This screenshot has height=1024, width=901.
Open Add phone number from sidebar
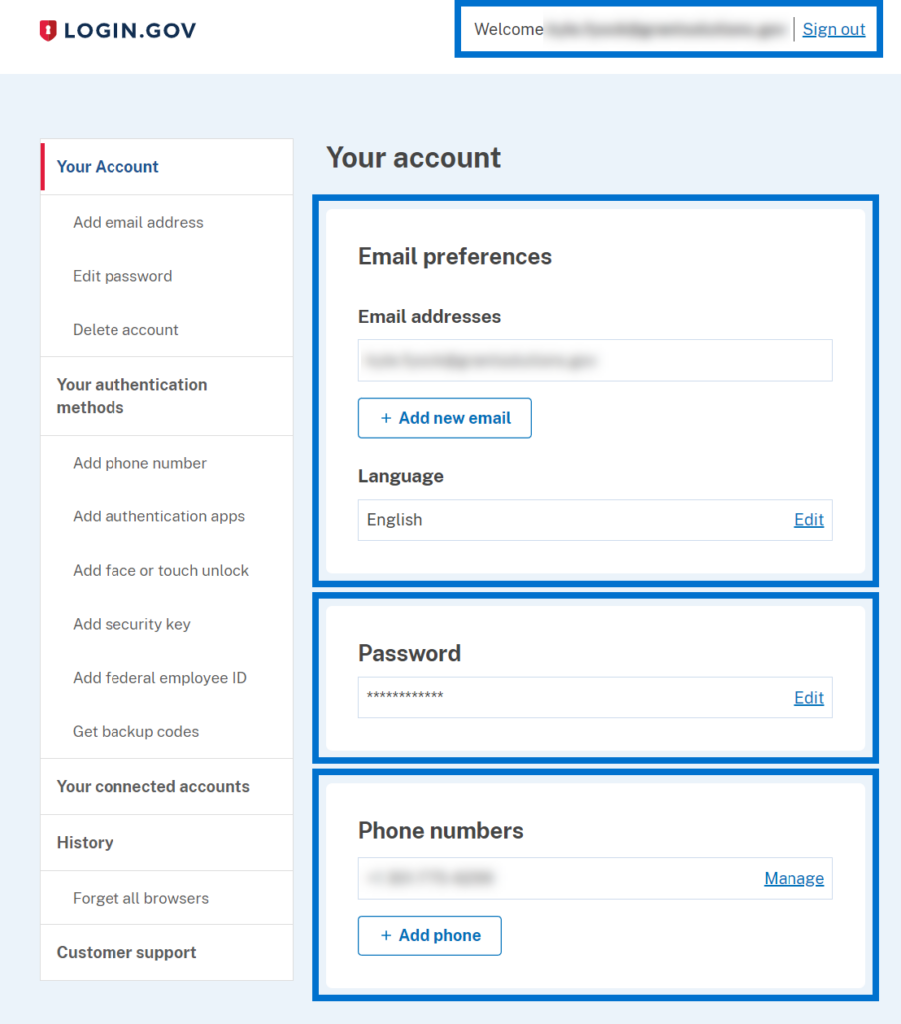[139, 463]
